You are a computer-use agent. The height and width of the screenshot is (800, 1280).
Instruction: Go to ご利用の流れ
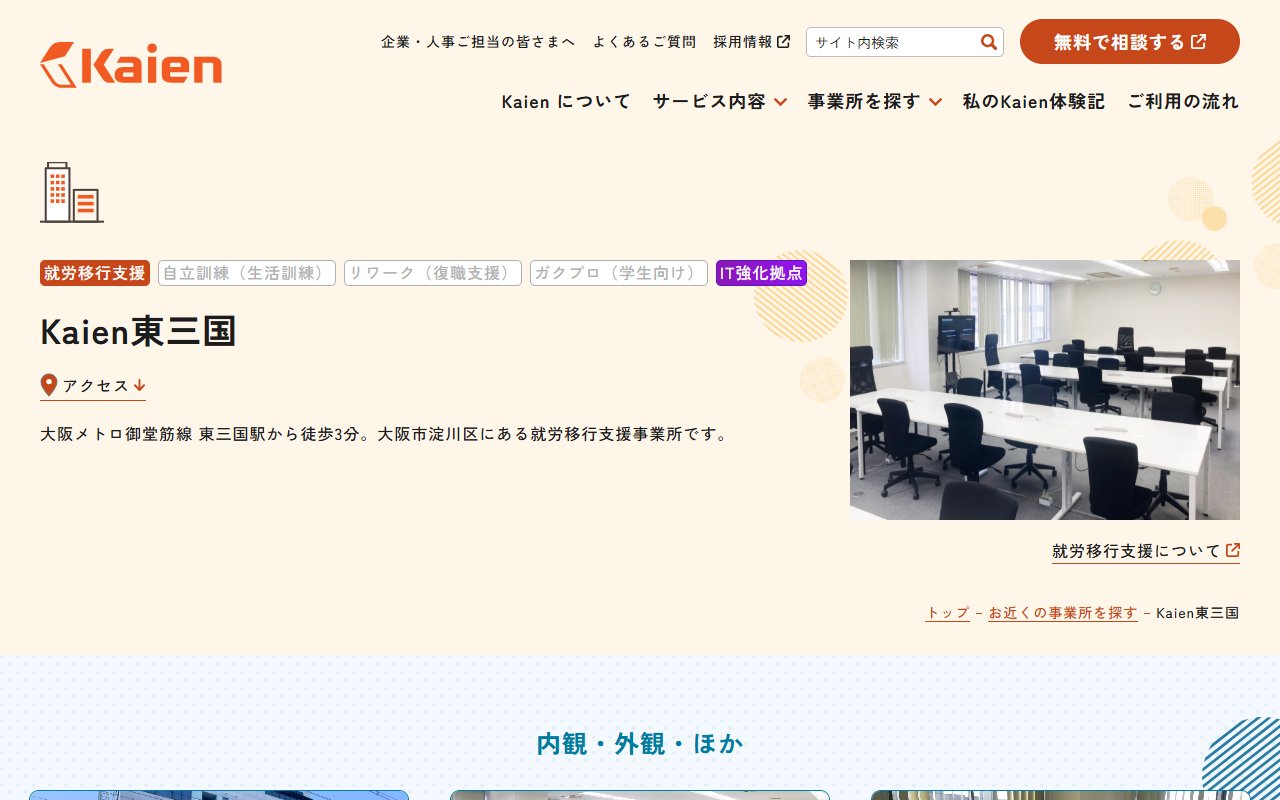[x=1183, y=101]
